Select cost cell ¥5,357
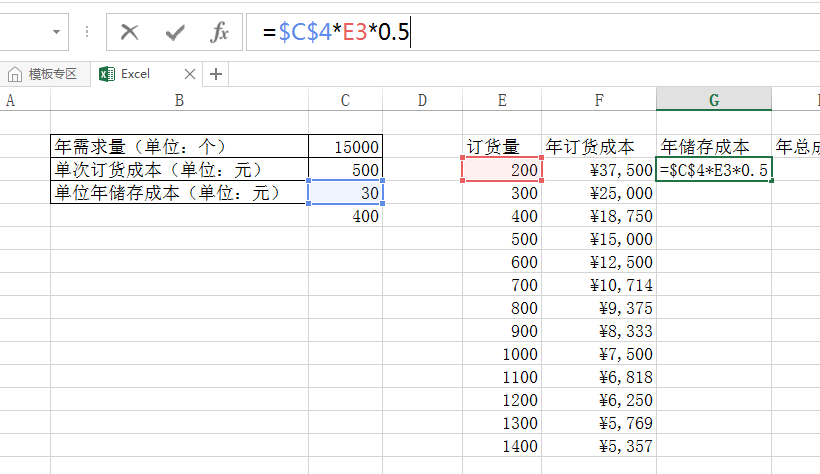This screenshot has width=820, height=474. [x=599, y=446]
